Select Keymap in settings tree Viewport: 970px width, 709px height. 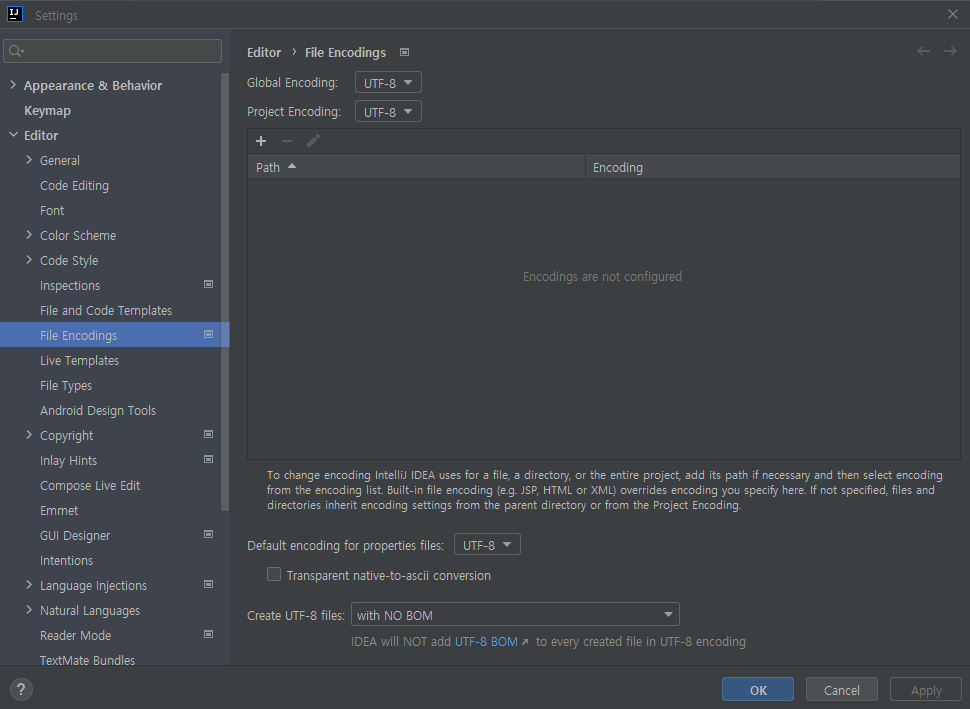coord(48,111)
